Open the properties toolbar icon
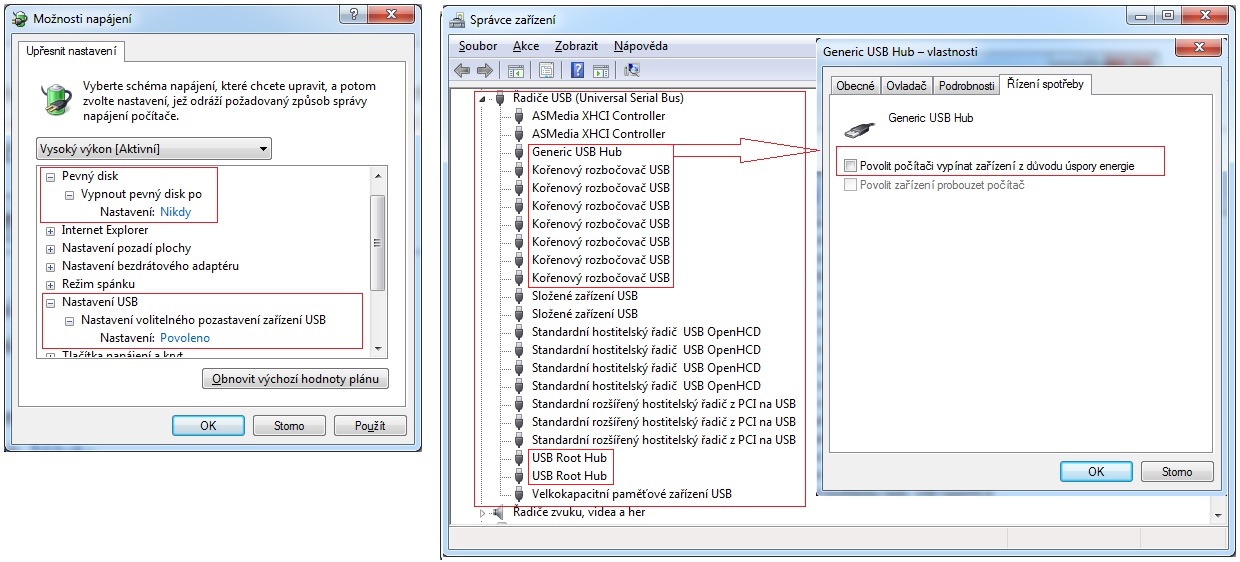The height and width of the screenshot is (562, 1240). (546, 70)
